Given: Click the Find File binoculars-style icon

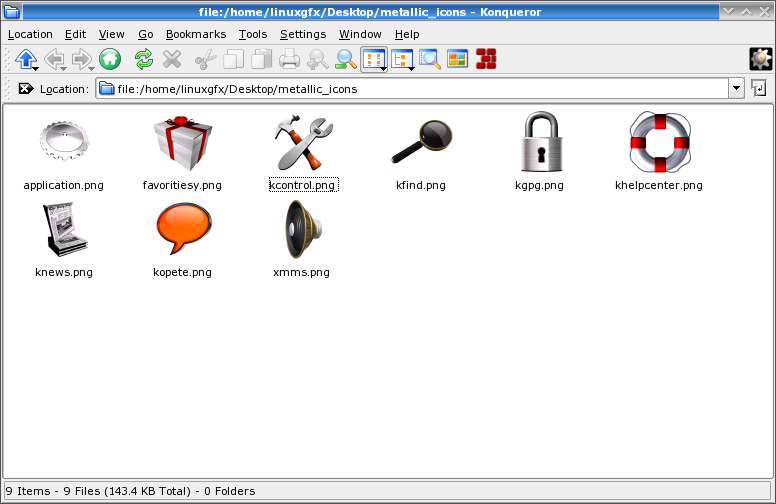Looking at the screenshot, I should pyautogui.click(x=317, y=59).
